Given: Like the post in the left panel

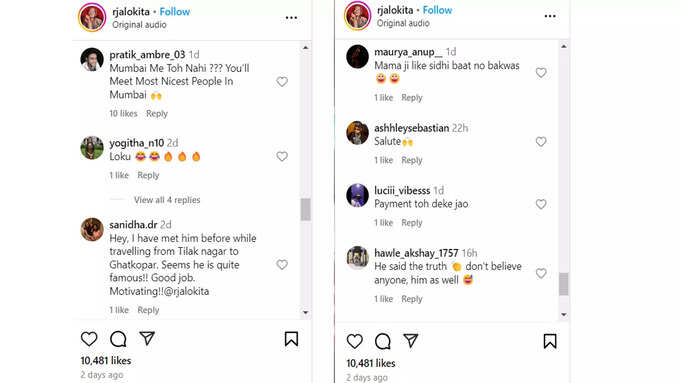Looking at the screenshot, I should coord(89,339).
